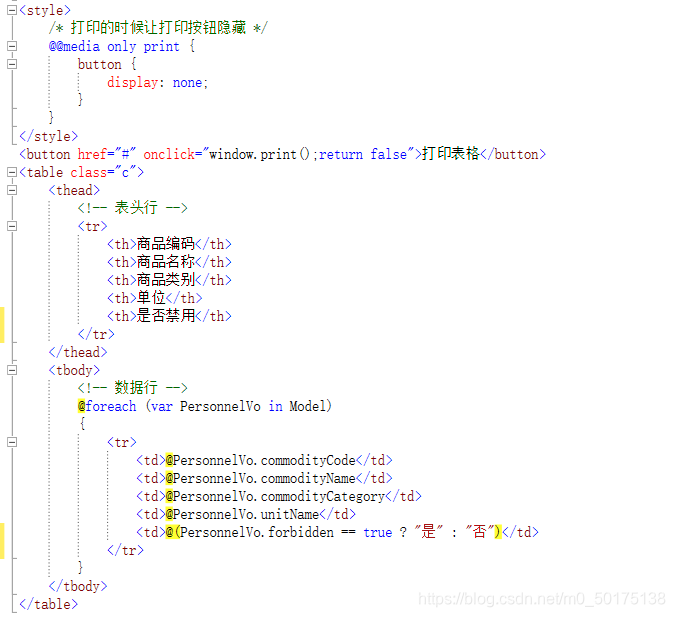
Task: Click the closing '</tbody>' tag
Action: 77,586
